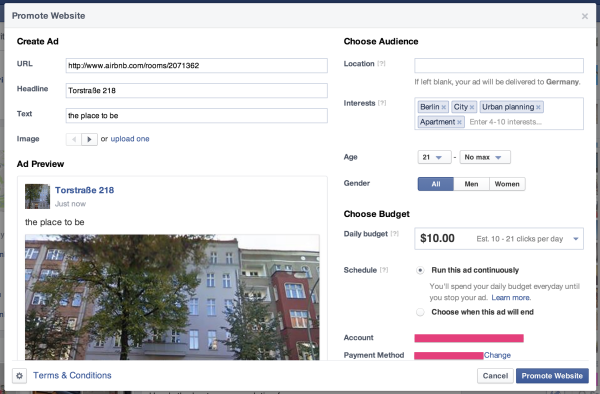Open the Learn more link

(511, 298)
